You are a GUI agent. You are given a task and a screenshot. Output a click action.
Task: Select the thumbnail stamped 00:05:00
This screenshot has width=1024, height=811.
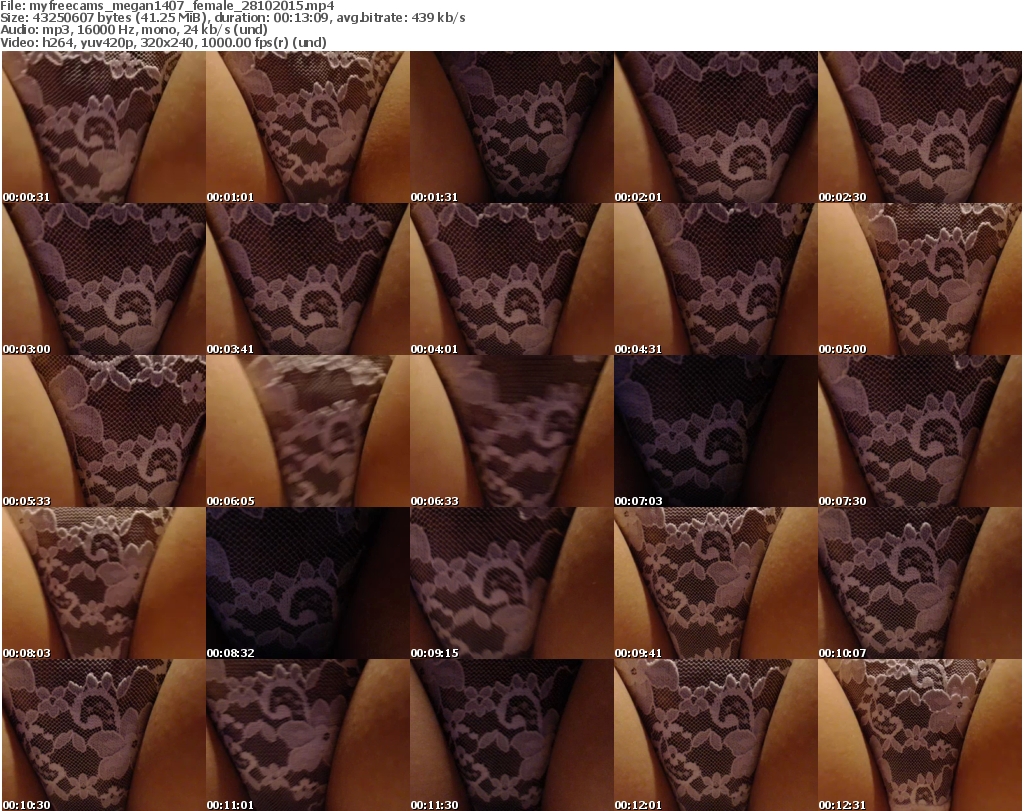coord(920,279)
